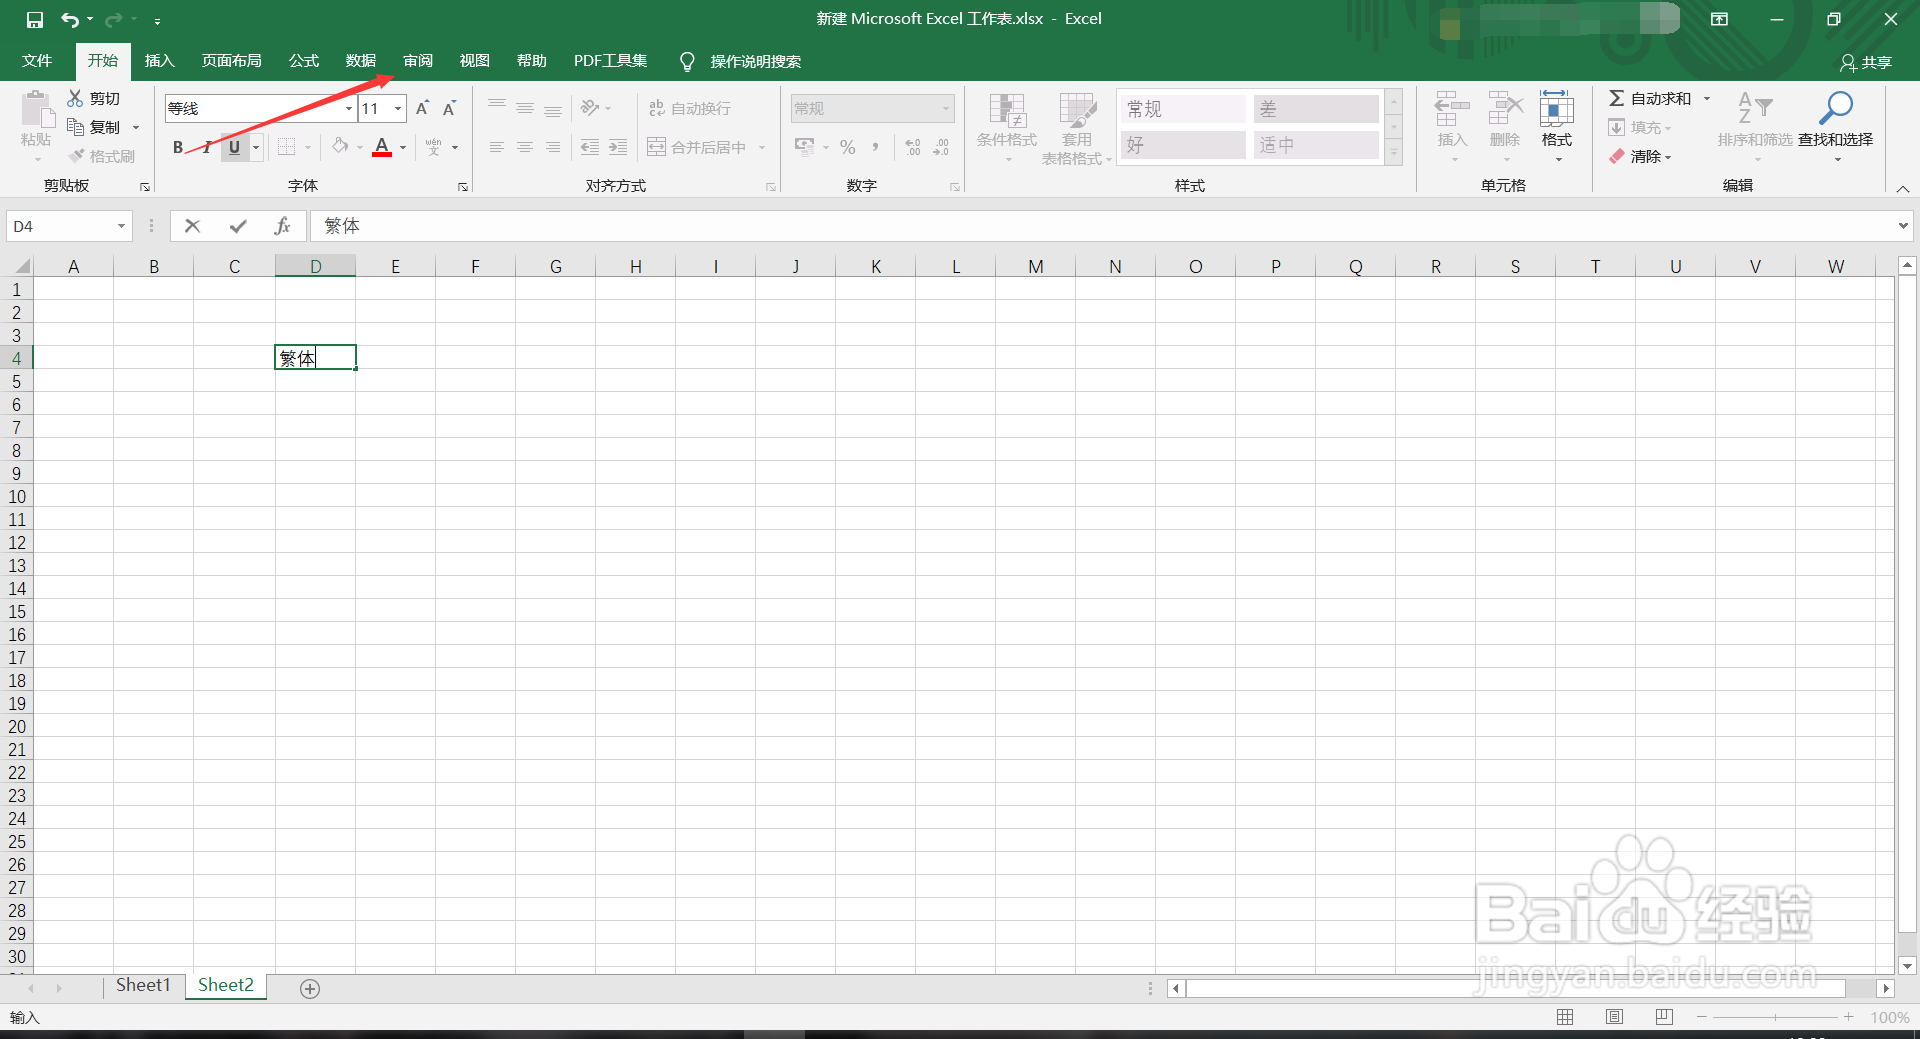Toggle Italic formatting

pos(207,147)
